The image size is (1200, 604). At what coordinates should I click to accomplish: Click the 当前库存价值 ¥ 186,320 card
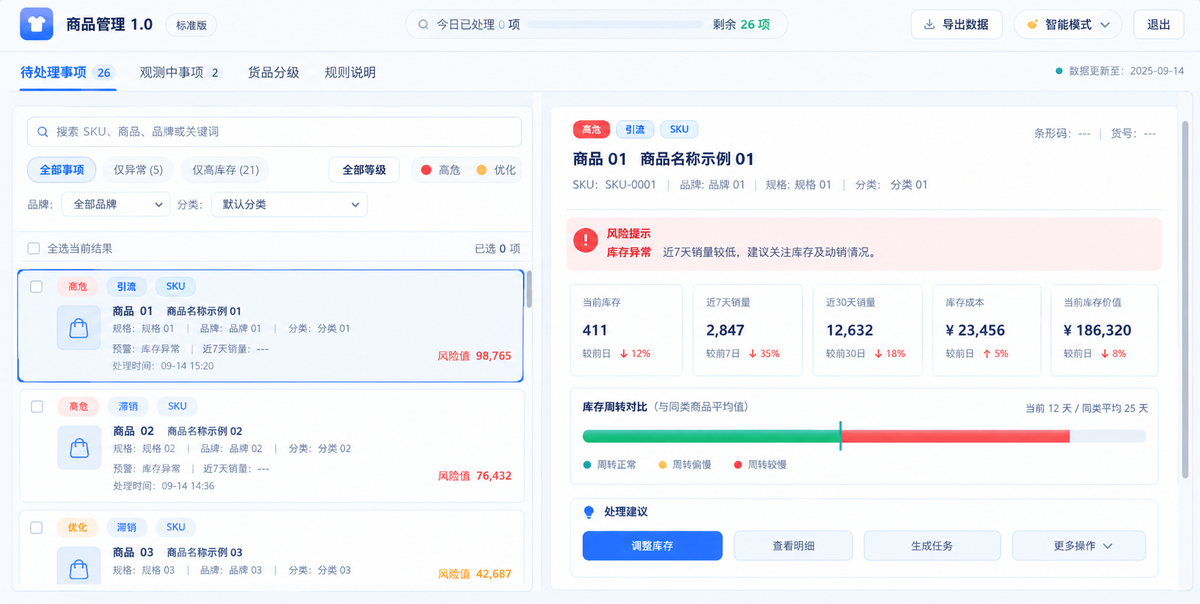1105,329
